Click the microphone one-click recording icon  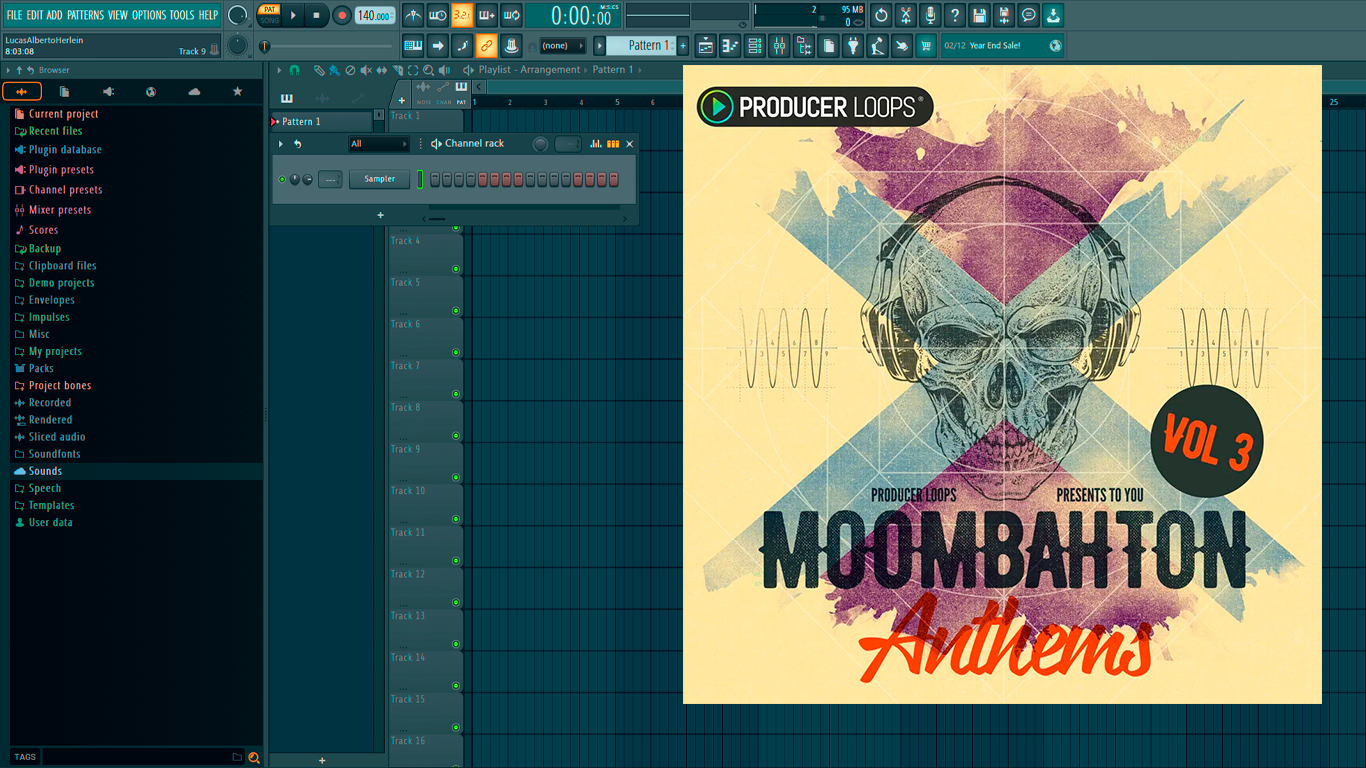point(930,15)
